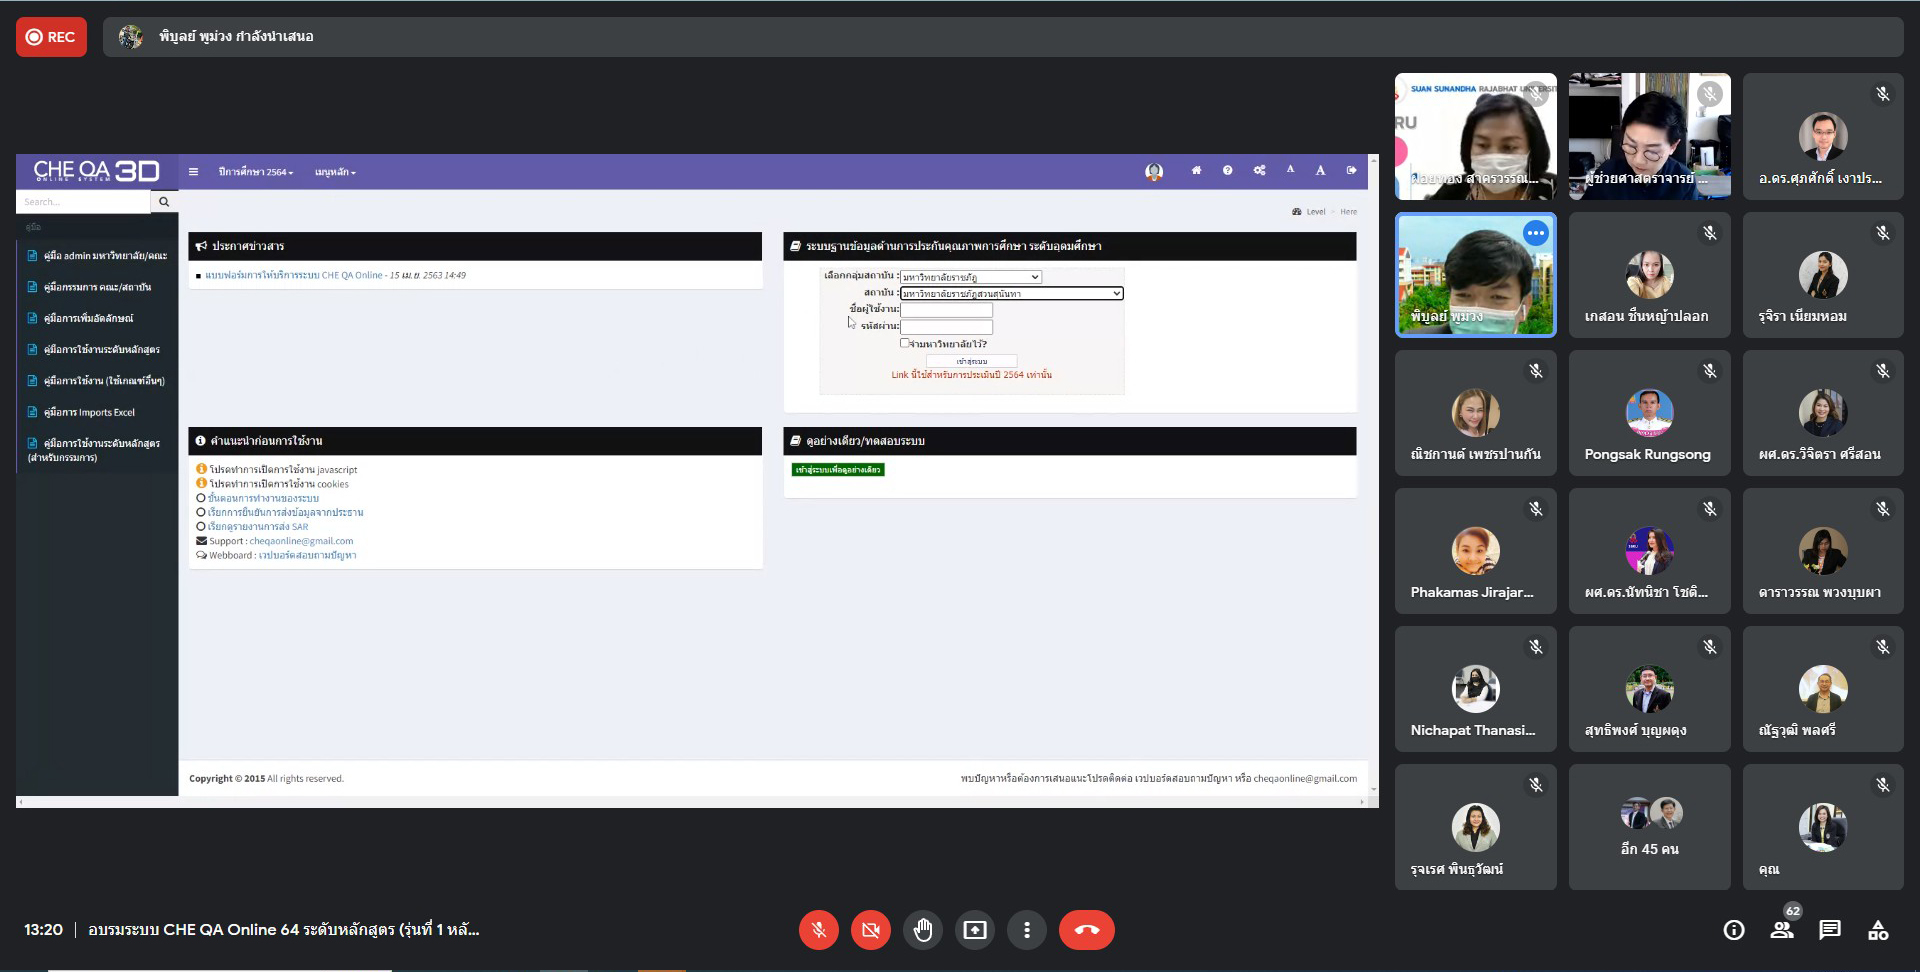The height and width of the screenshot is (972, 1920).
Task: Raise hand in the meeting
Action: (x=922, y=930)
